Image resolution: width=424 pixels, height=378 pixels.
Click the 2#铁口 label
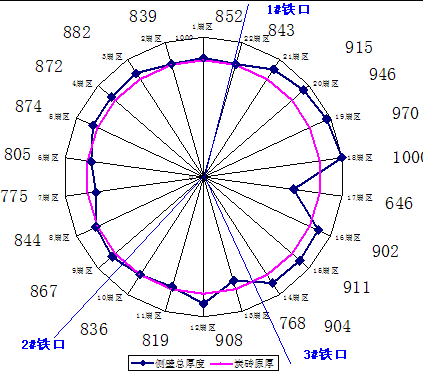point(43,344)
